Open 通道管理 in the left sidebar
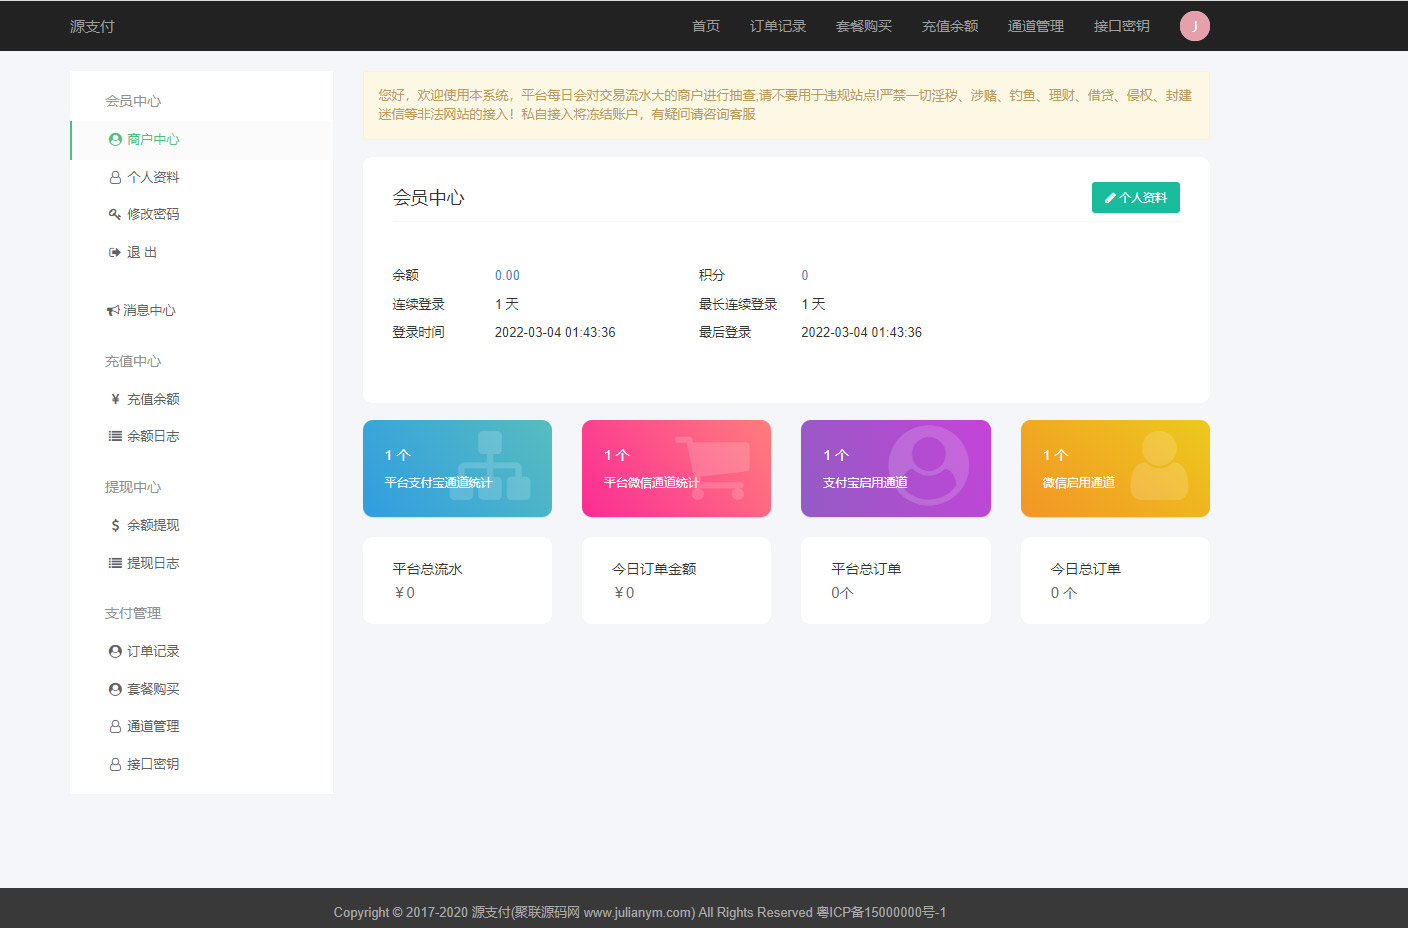The image size is (1408, 928). coord(152,726)
